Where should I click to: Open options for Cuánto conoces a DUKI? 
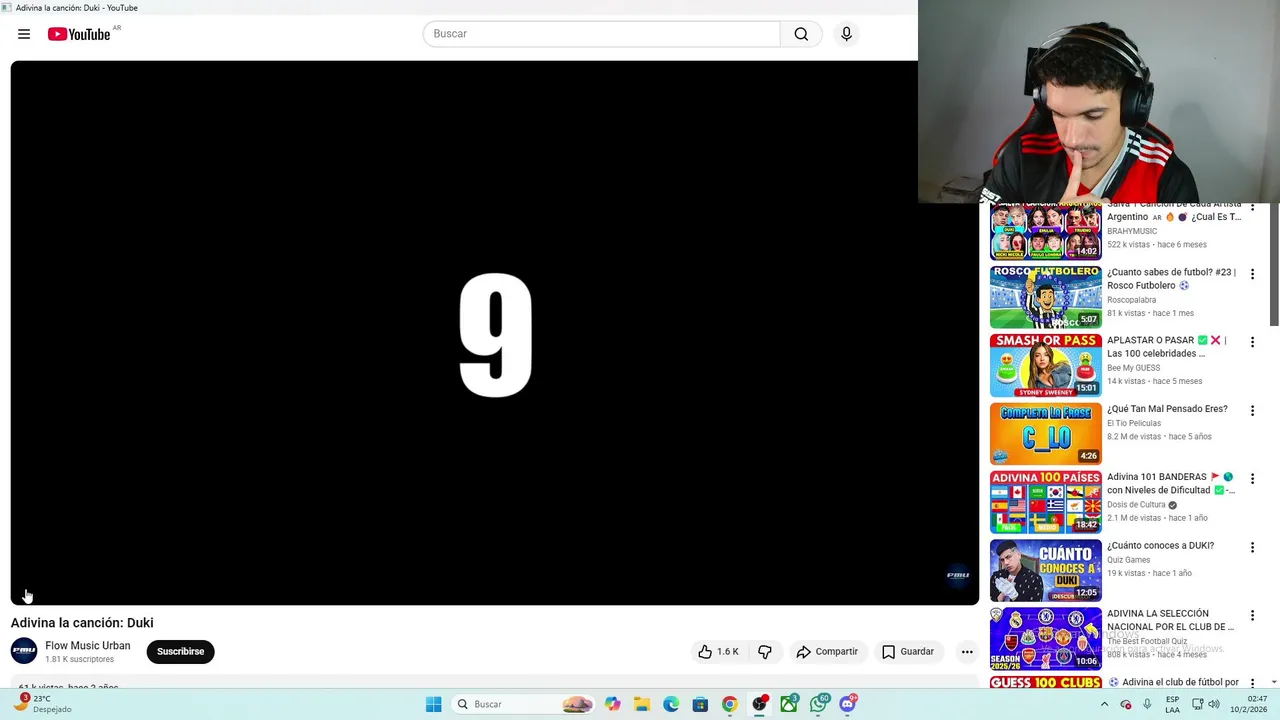(1252, 547)
